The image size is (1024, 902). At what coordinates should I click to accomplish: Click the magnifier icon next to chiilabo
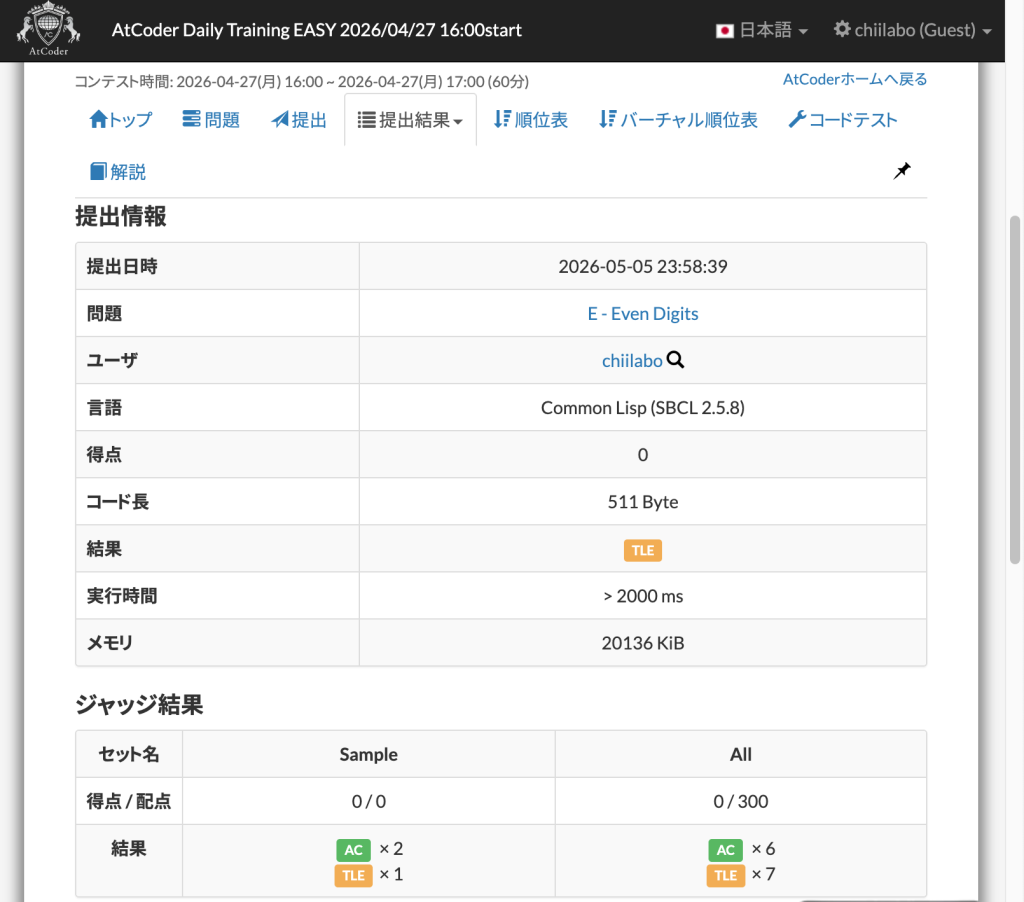[675, 360]
